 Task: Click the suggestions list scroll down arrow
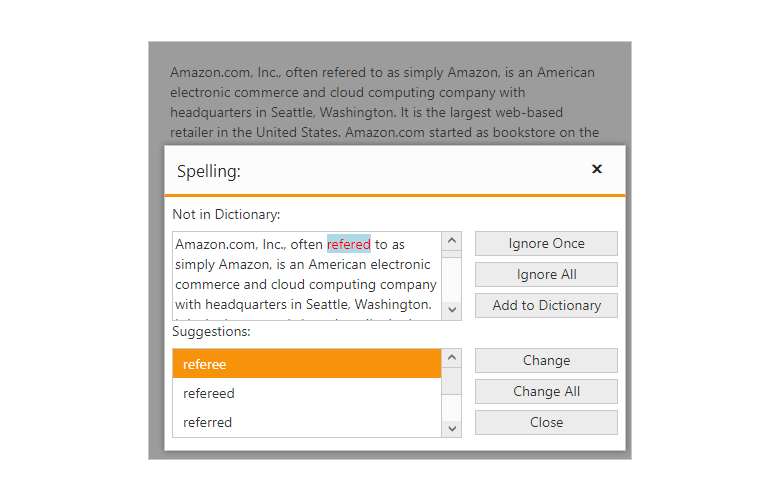click(452, 428)
